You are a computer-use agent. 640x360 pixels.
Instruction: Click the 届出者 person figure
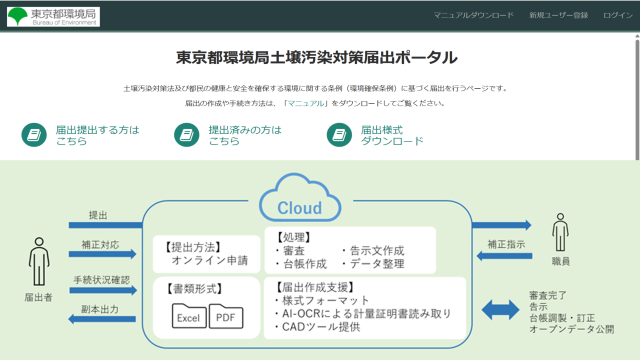click(39, 261)
